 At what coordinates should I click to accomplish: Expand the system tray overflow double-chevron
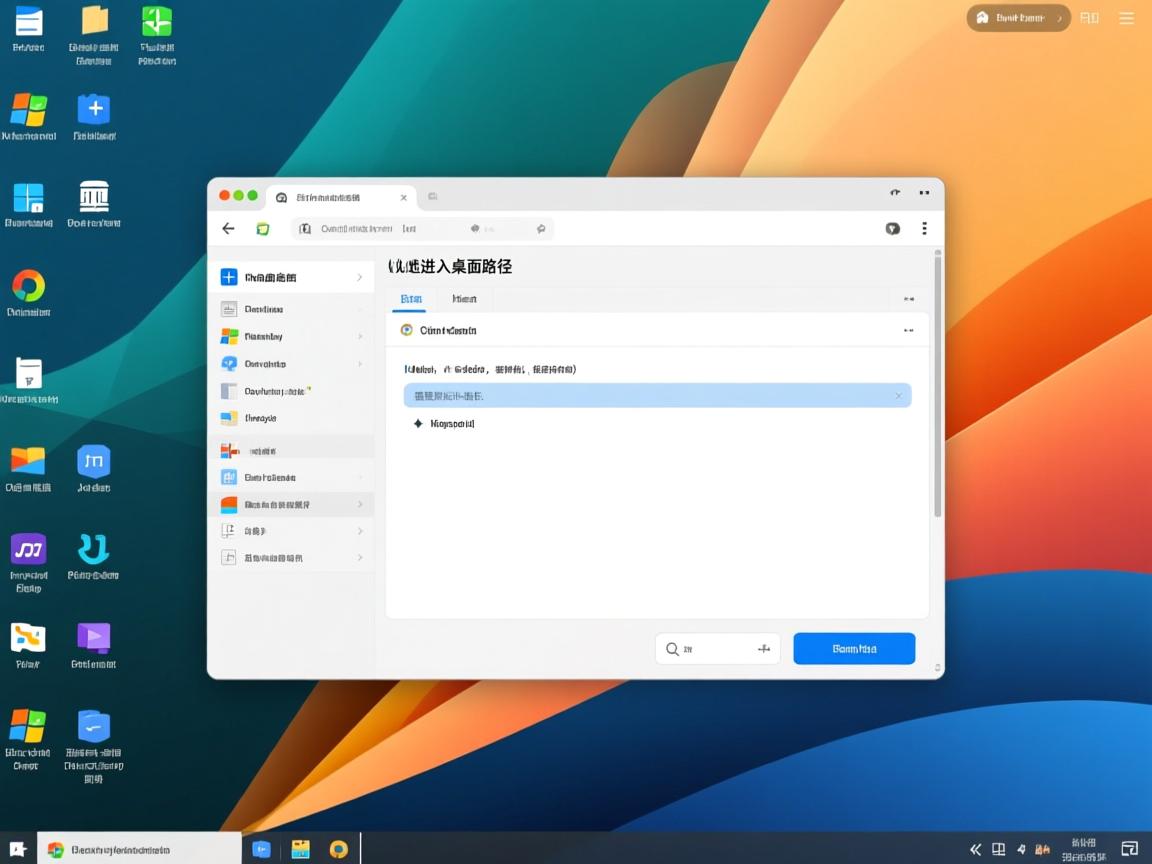pos(976,849)
